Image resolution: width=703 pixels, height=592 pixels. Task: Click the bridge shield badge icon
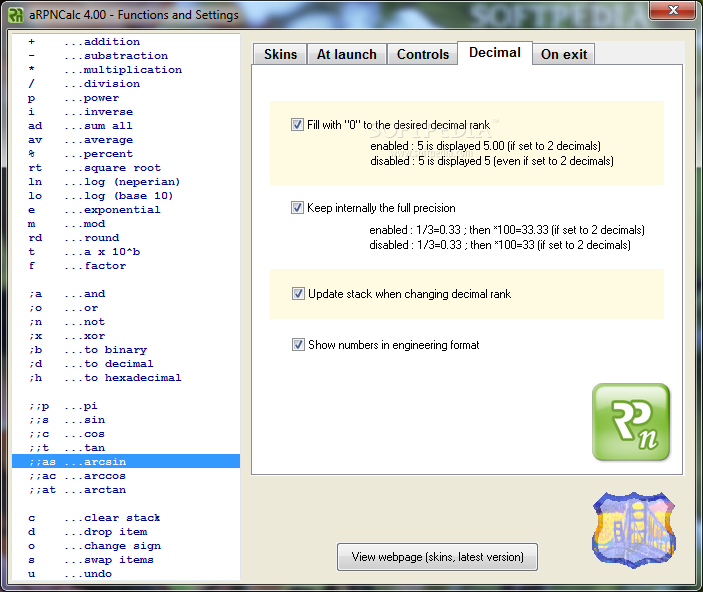click(634, 530)
